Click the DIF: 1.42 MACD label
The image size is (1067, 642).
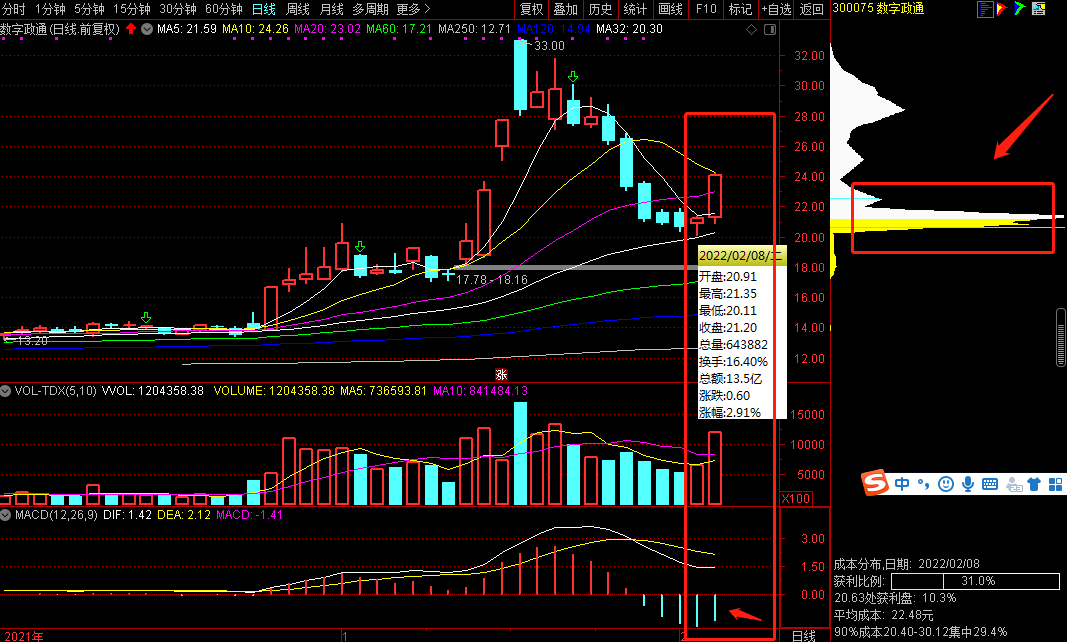point(127,515)
